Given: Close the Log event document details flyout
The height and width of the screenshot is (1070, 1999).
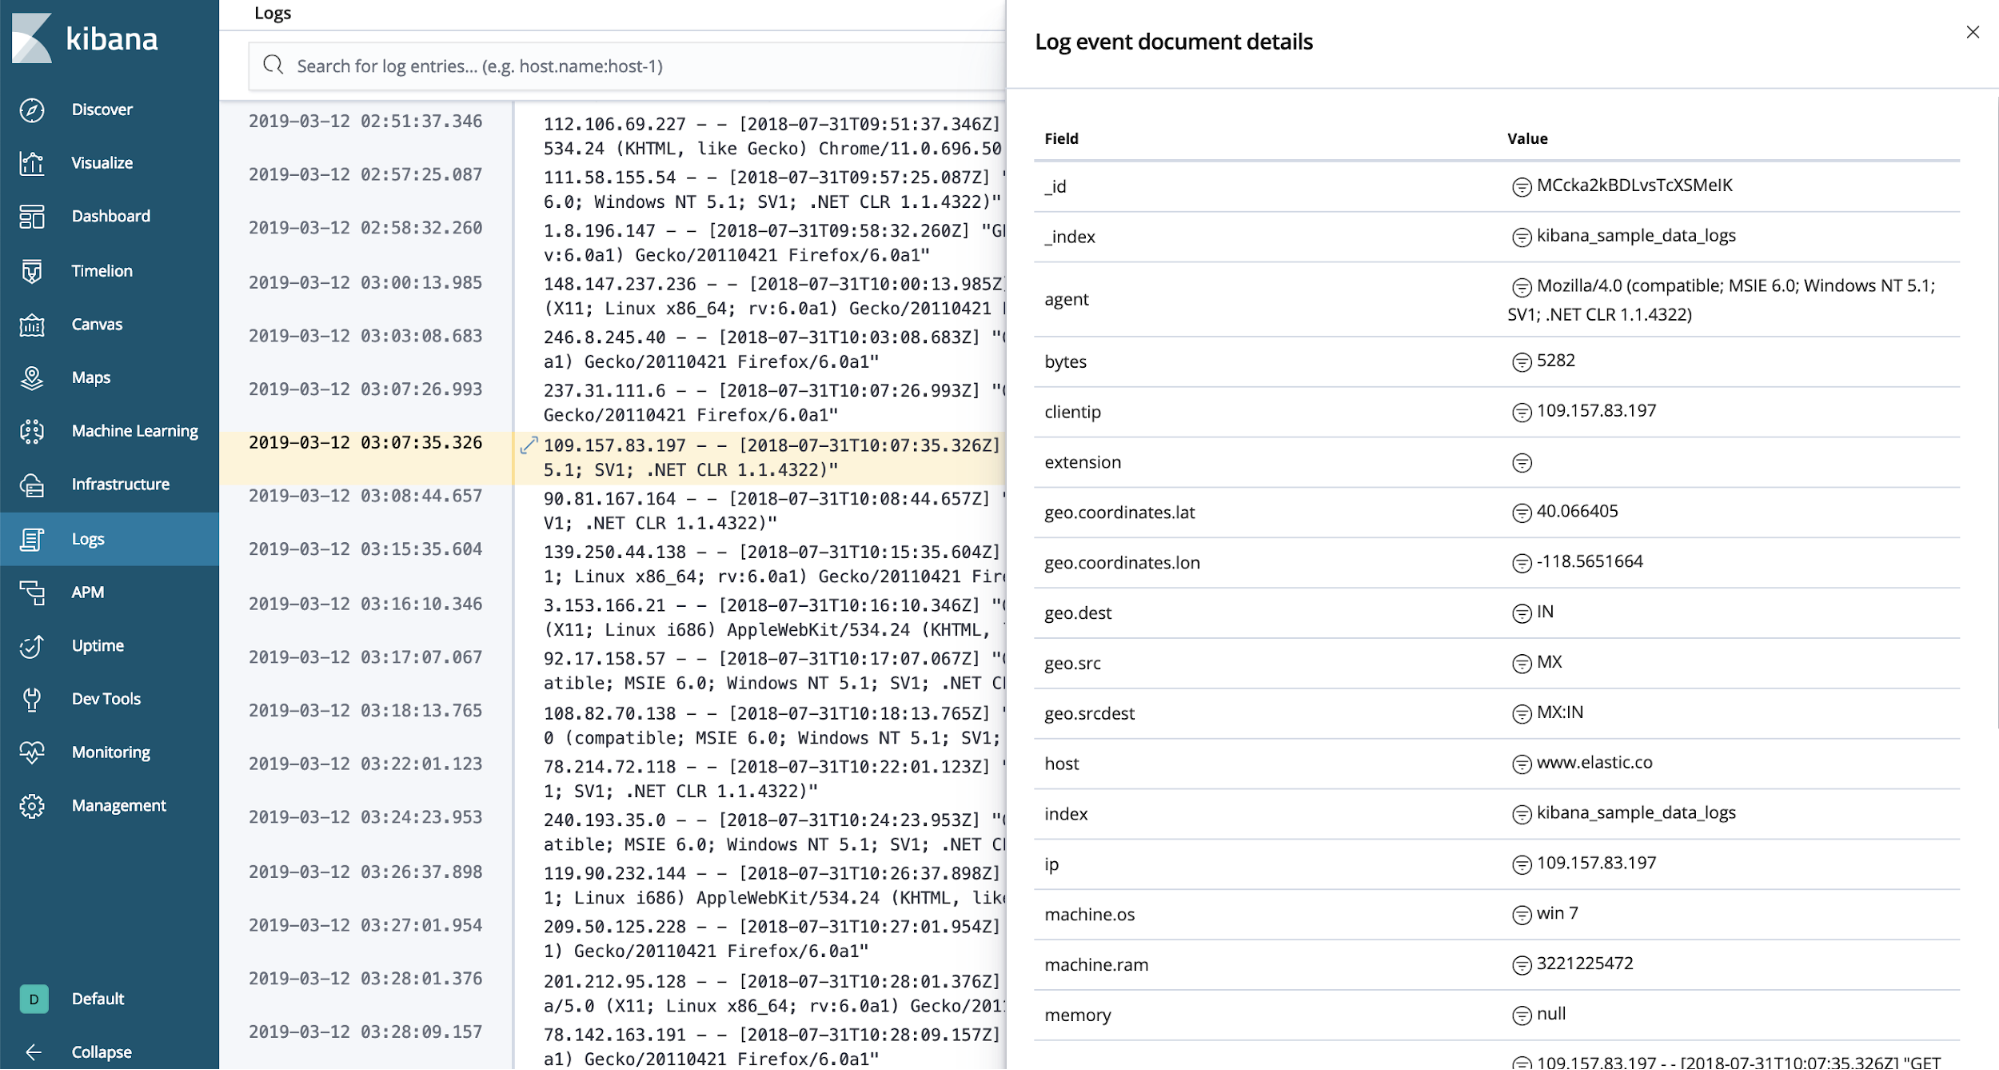Looking at the screenshot, I should 1972,32.
